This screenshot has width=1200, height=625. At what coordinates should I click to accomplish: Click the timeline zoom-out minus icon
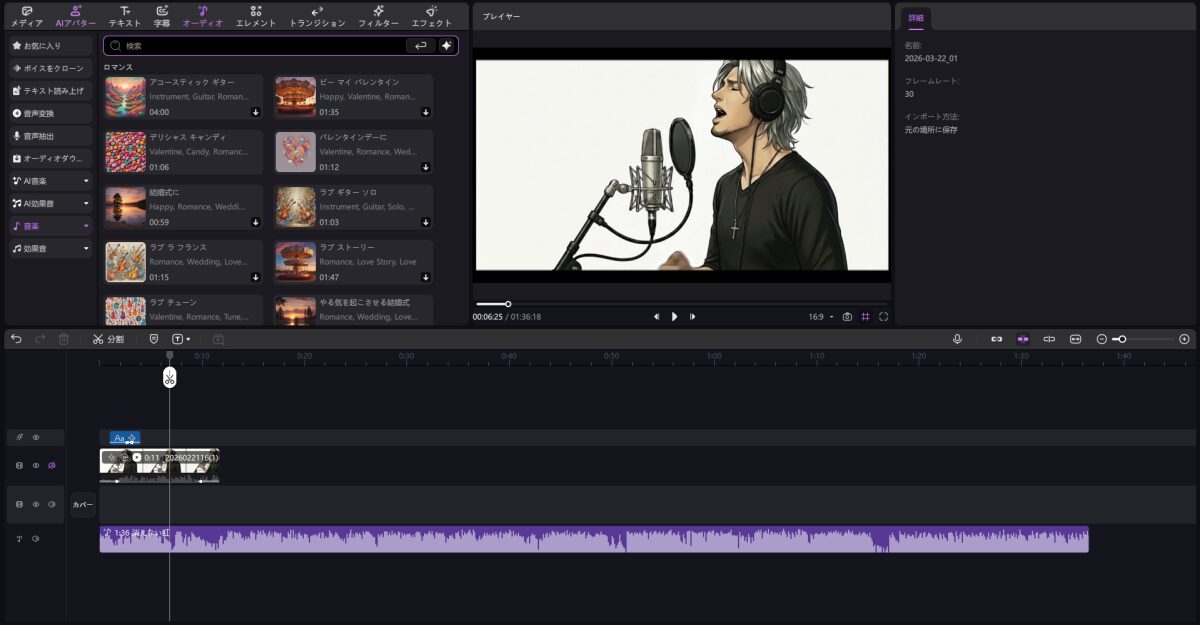coord(1102,339)
